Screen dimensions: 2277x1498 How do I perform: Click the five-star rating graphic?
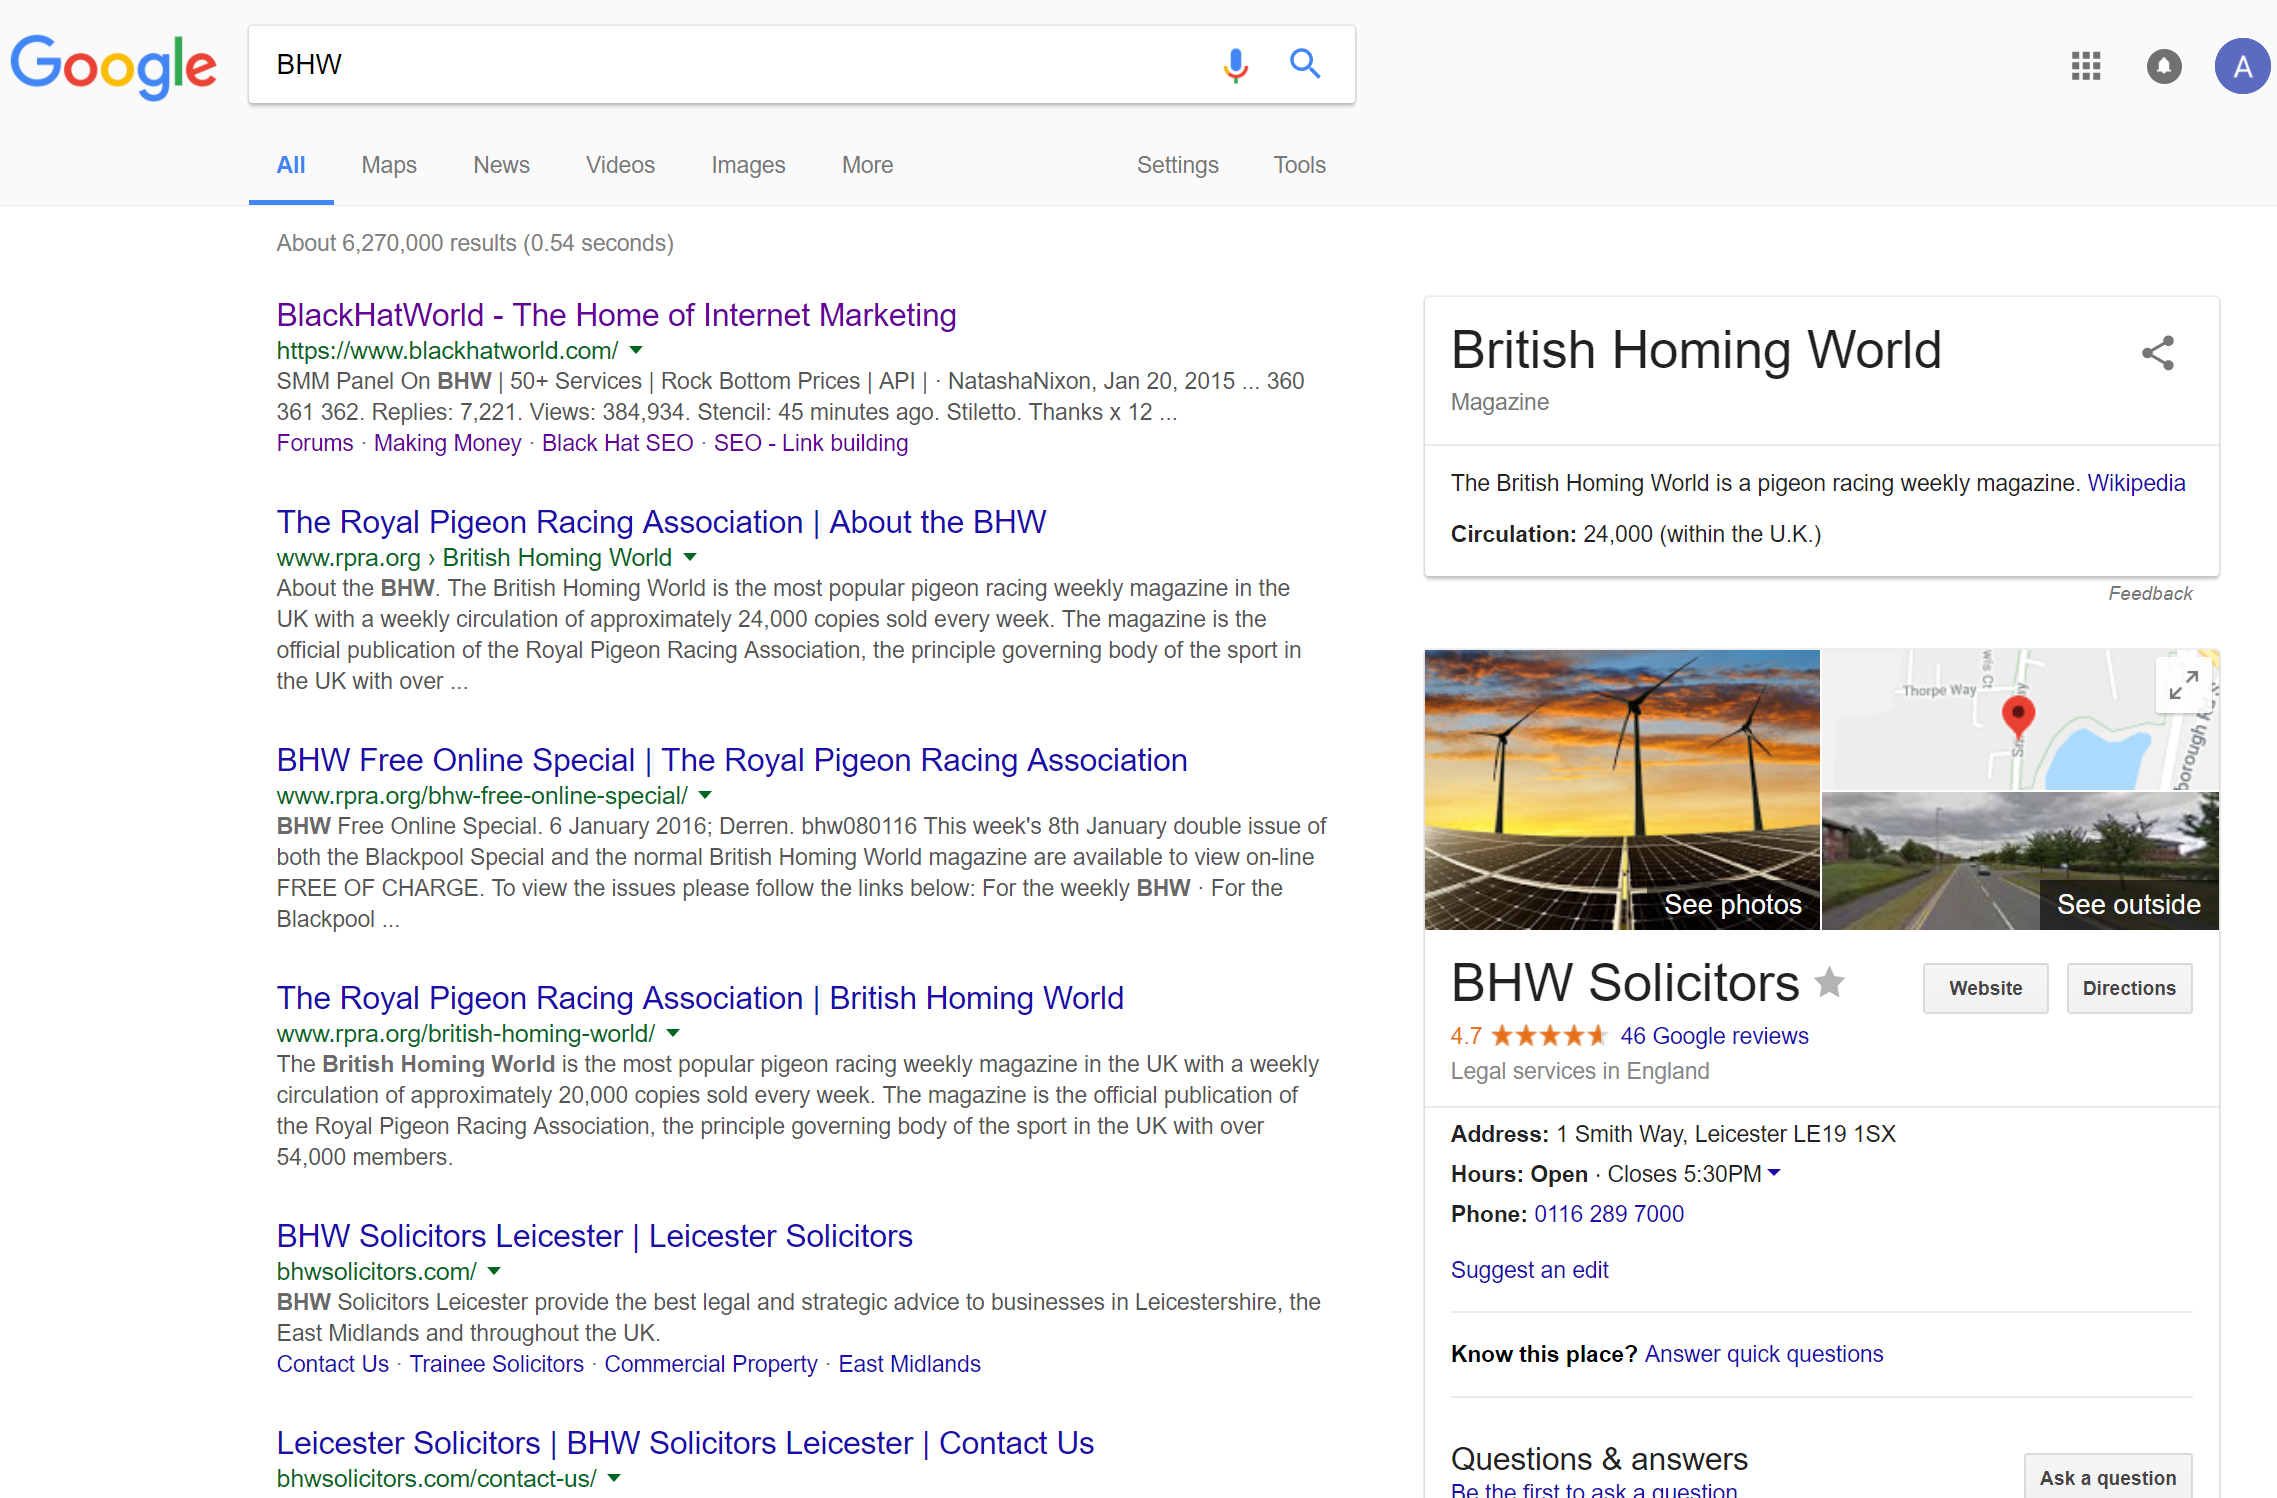click(x=1549, y=1036)
